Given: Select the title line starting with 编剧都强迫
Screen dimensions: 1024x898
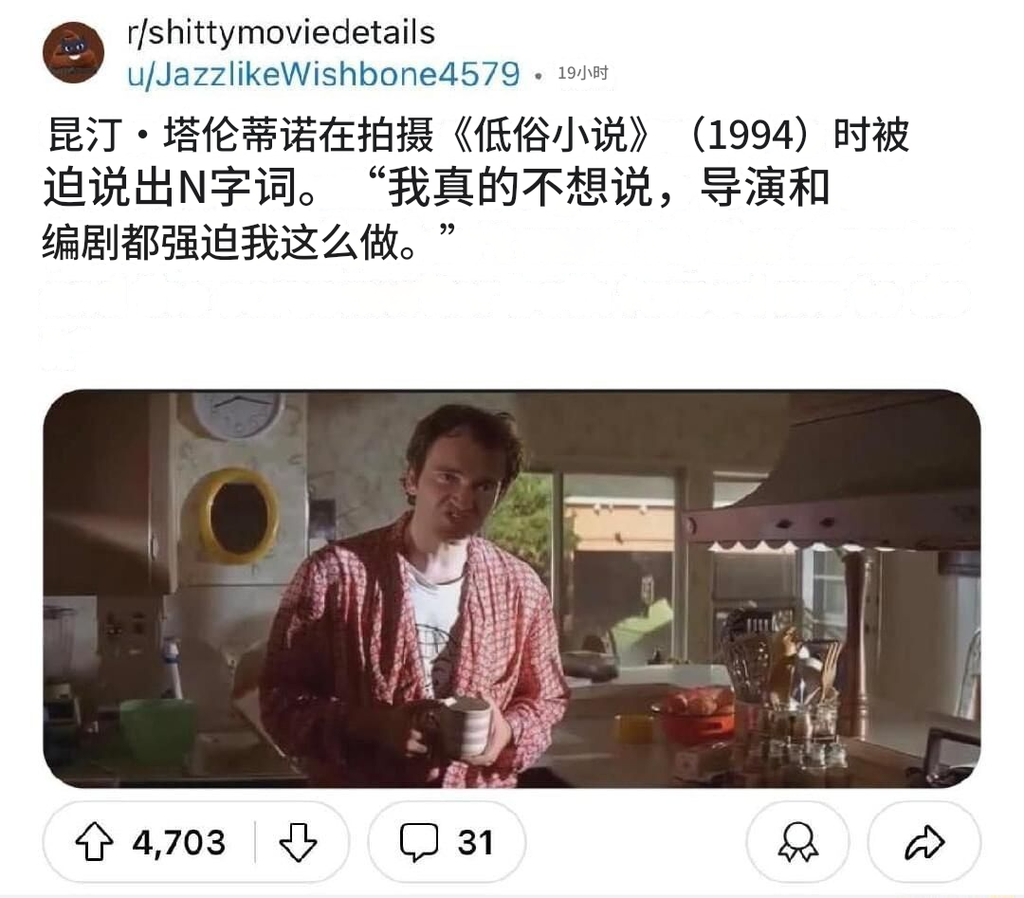Looking at the screenshot, I should pyautogui.click(x=248, y=242).
